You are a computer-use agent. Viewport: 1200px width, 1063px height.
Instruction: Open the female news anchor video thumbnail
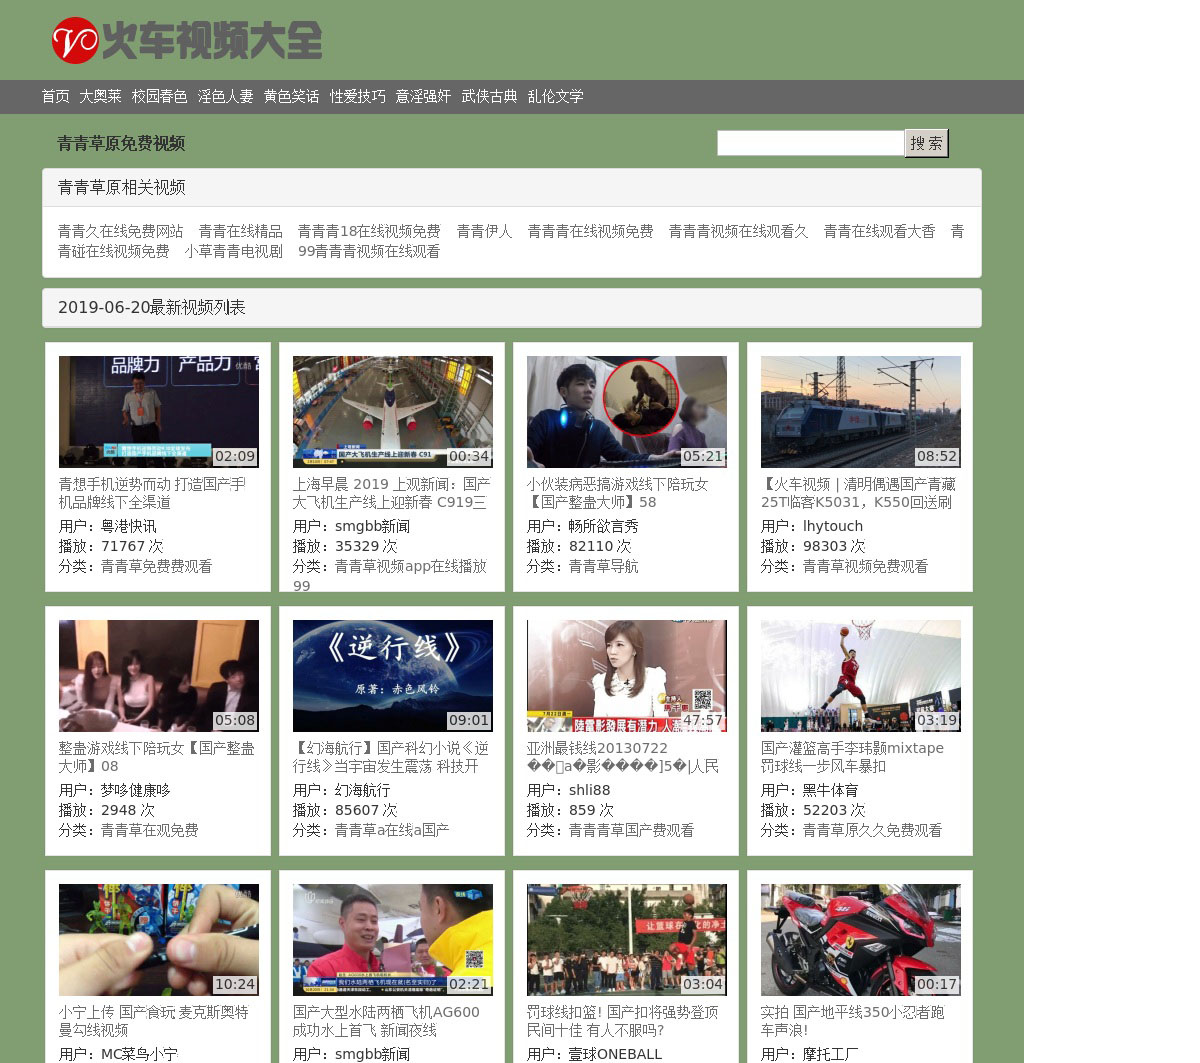coord(626,675)
